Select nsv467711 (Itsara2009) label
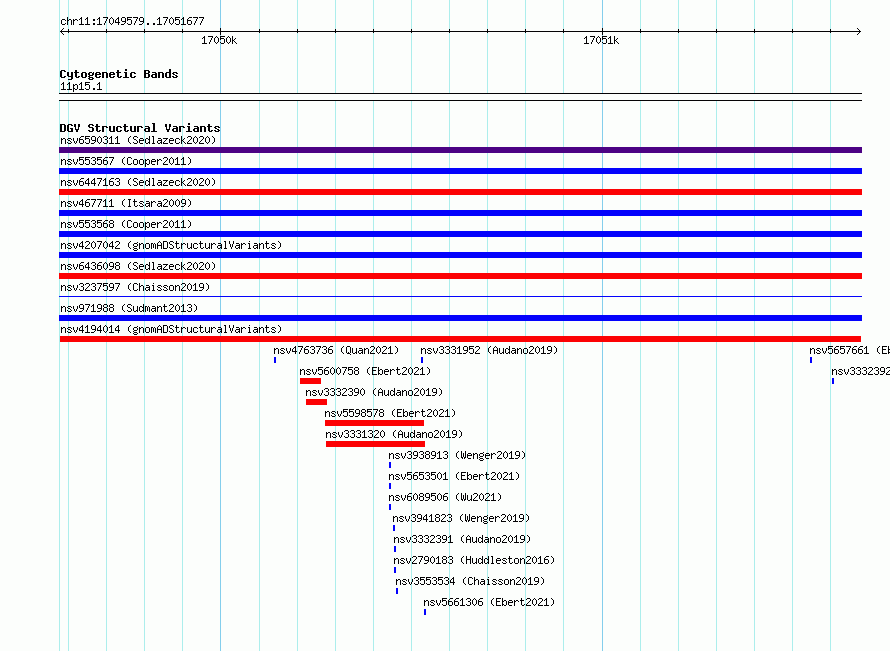This screenshot has width=890, height=651. pos(126,203)
